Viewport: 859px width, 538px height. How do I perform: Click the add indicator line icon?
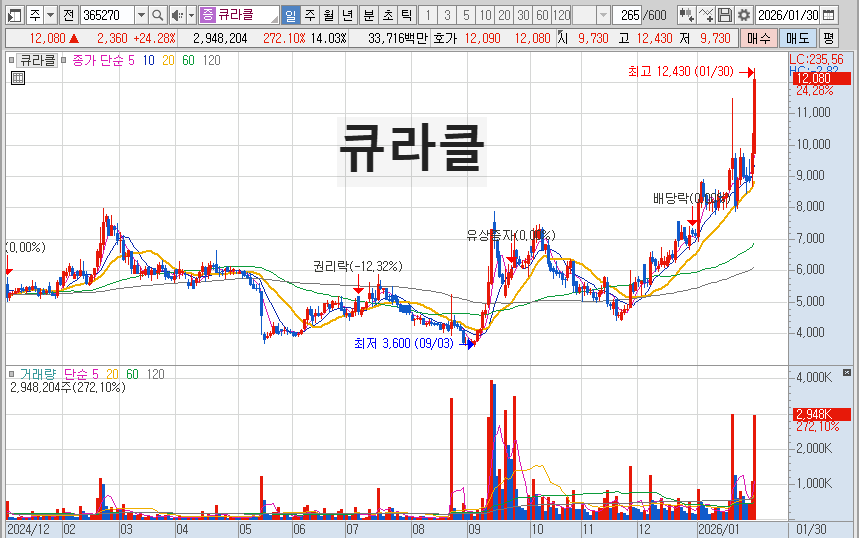coord(706,15)
